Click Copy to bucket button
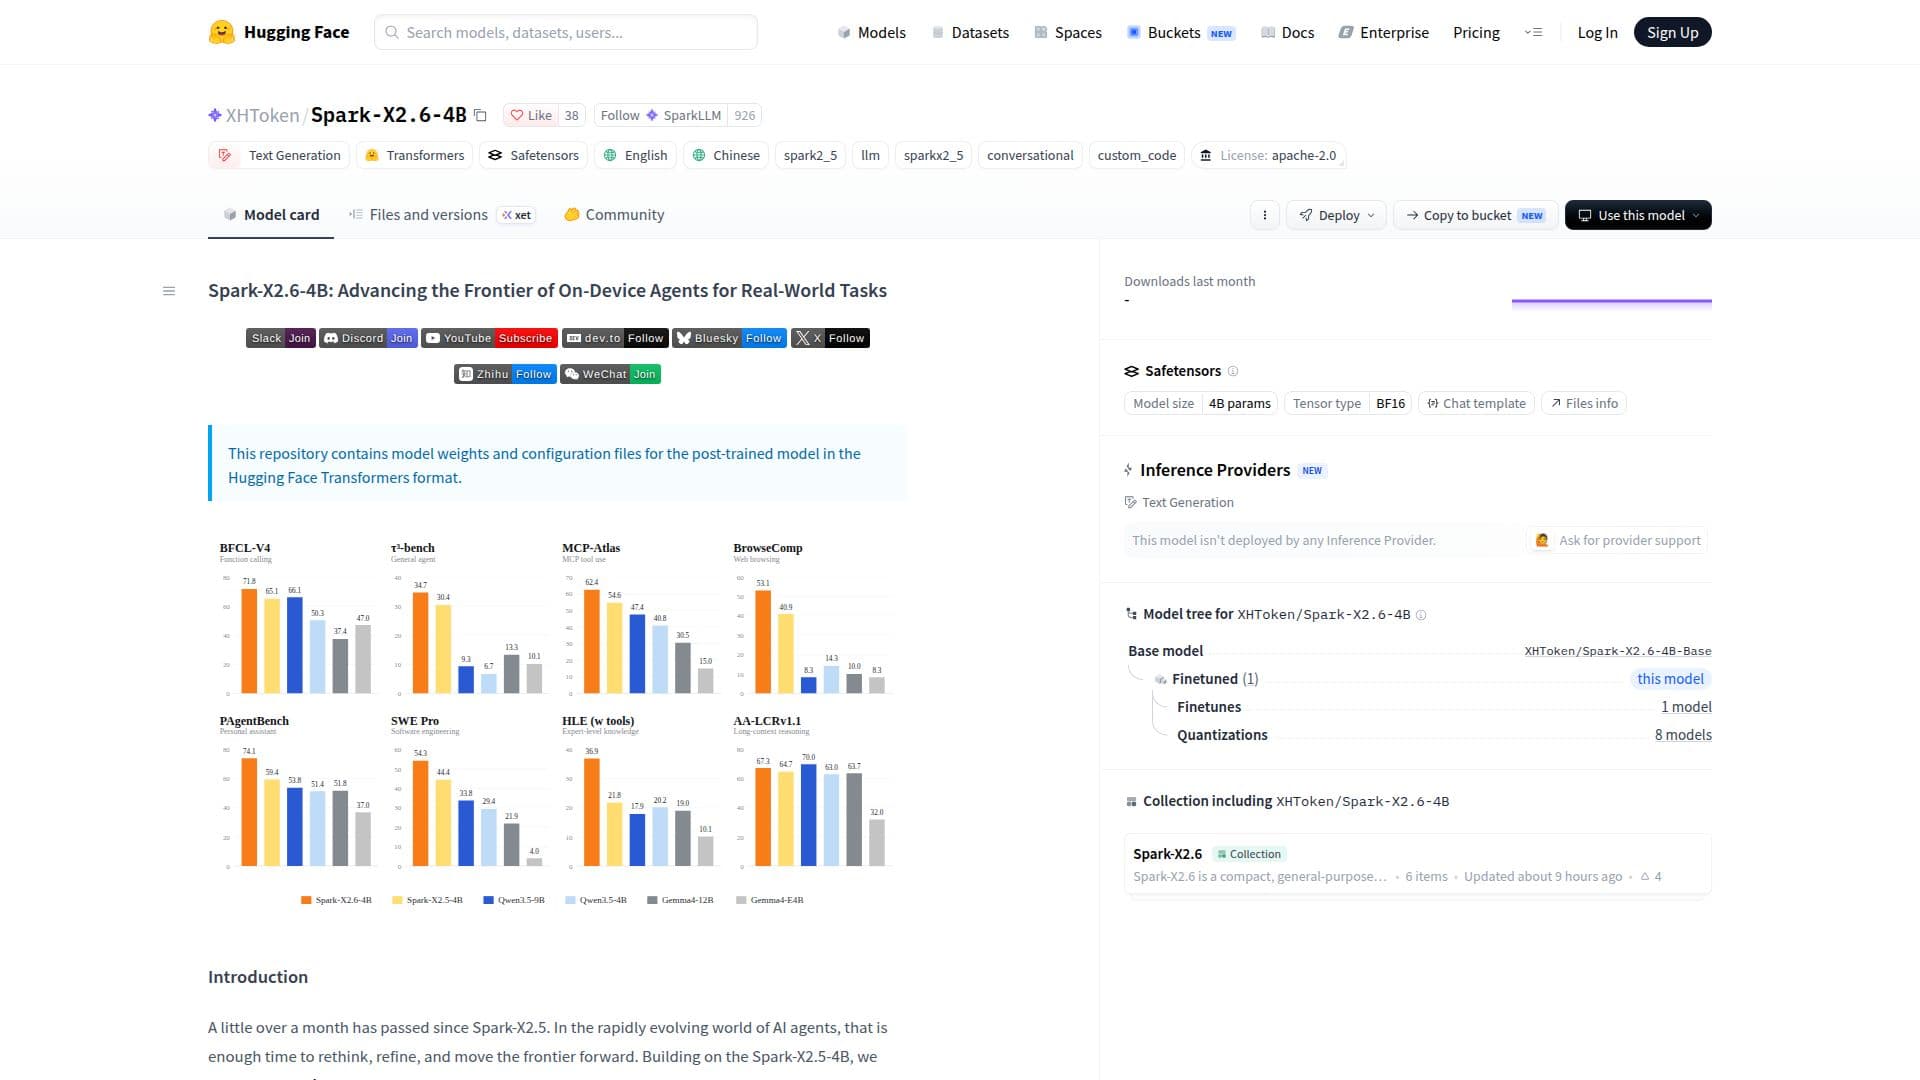The height and width of the screenshot is (1080, 1920). [x=1475, y=215]
